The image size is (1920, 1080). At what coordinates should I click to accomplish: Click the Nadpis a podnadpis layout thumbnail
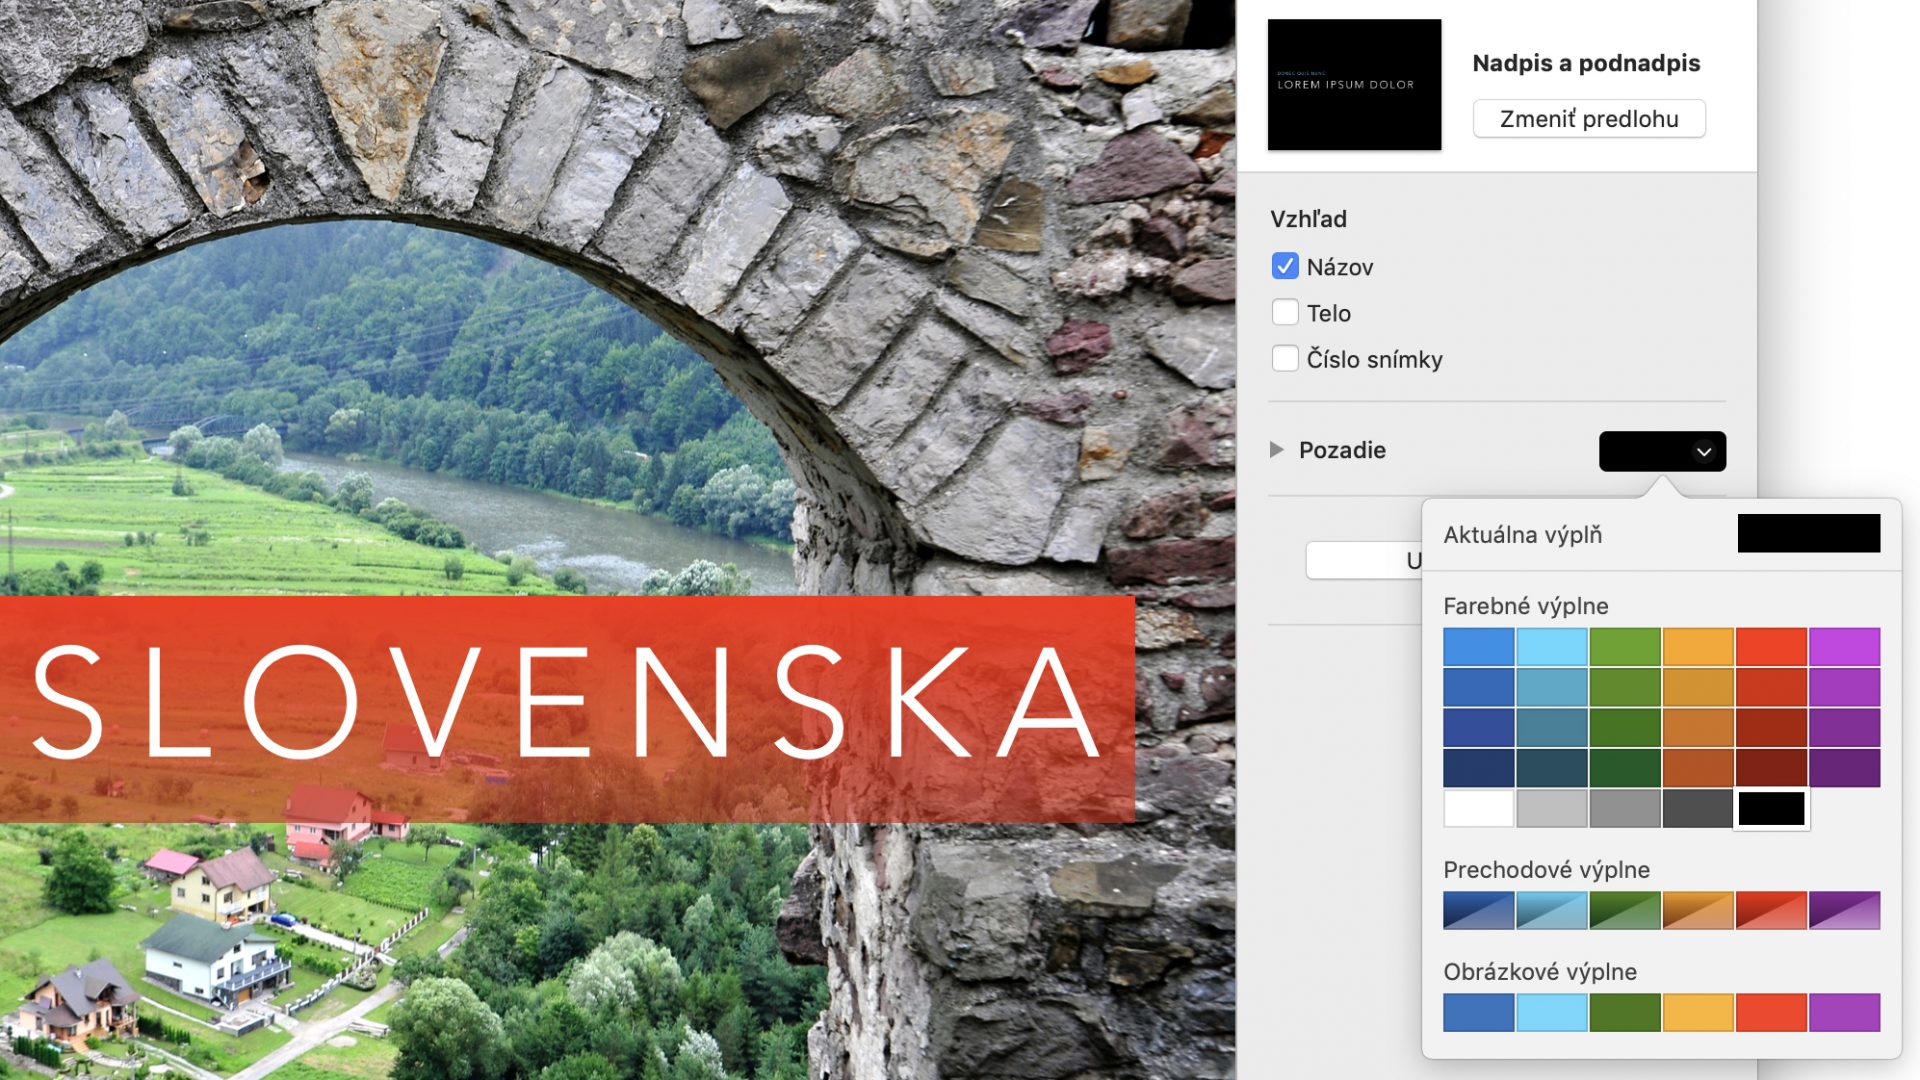pyautogui.click(x=1354, y=85)
